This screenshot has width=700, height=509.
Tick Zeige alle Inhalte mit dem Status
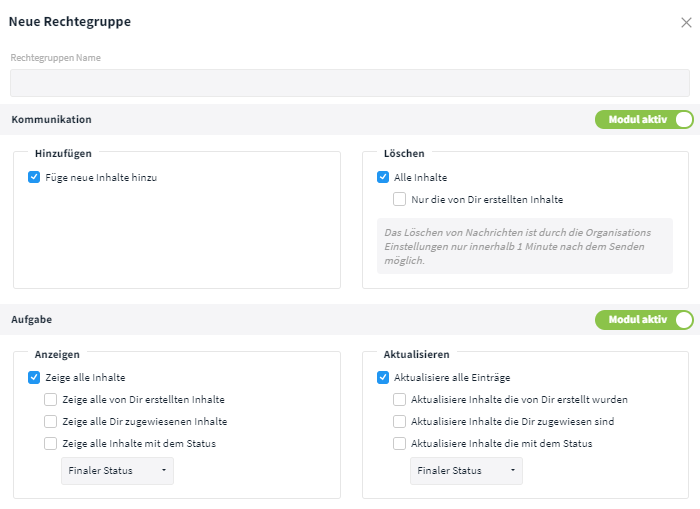[50, 443]
